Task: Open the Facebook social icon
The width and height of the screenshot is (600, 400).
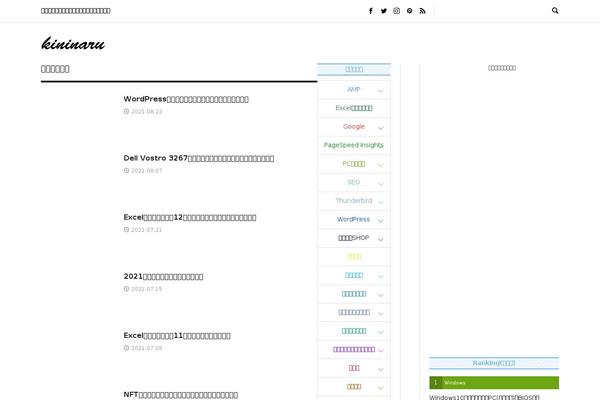Action: [370, 11]
